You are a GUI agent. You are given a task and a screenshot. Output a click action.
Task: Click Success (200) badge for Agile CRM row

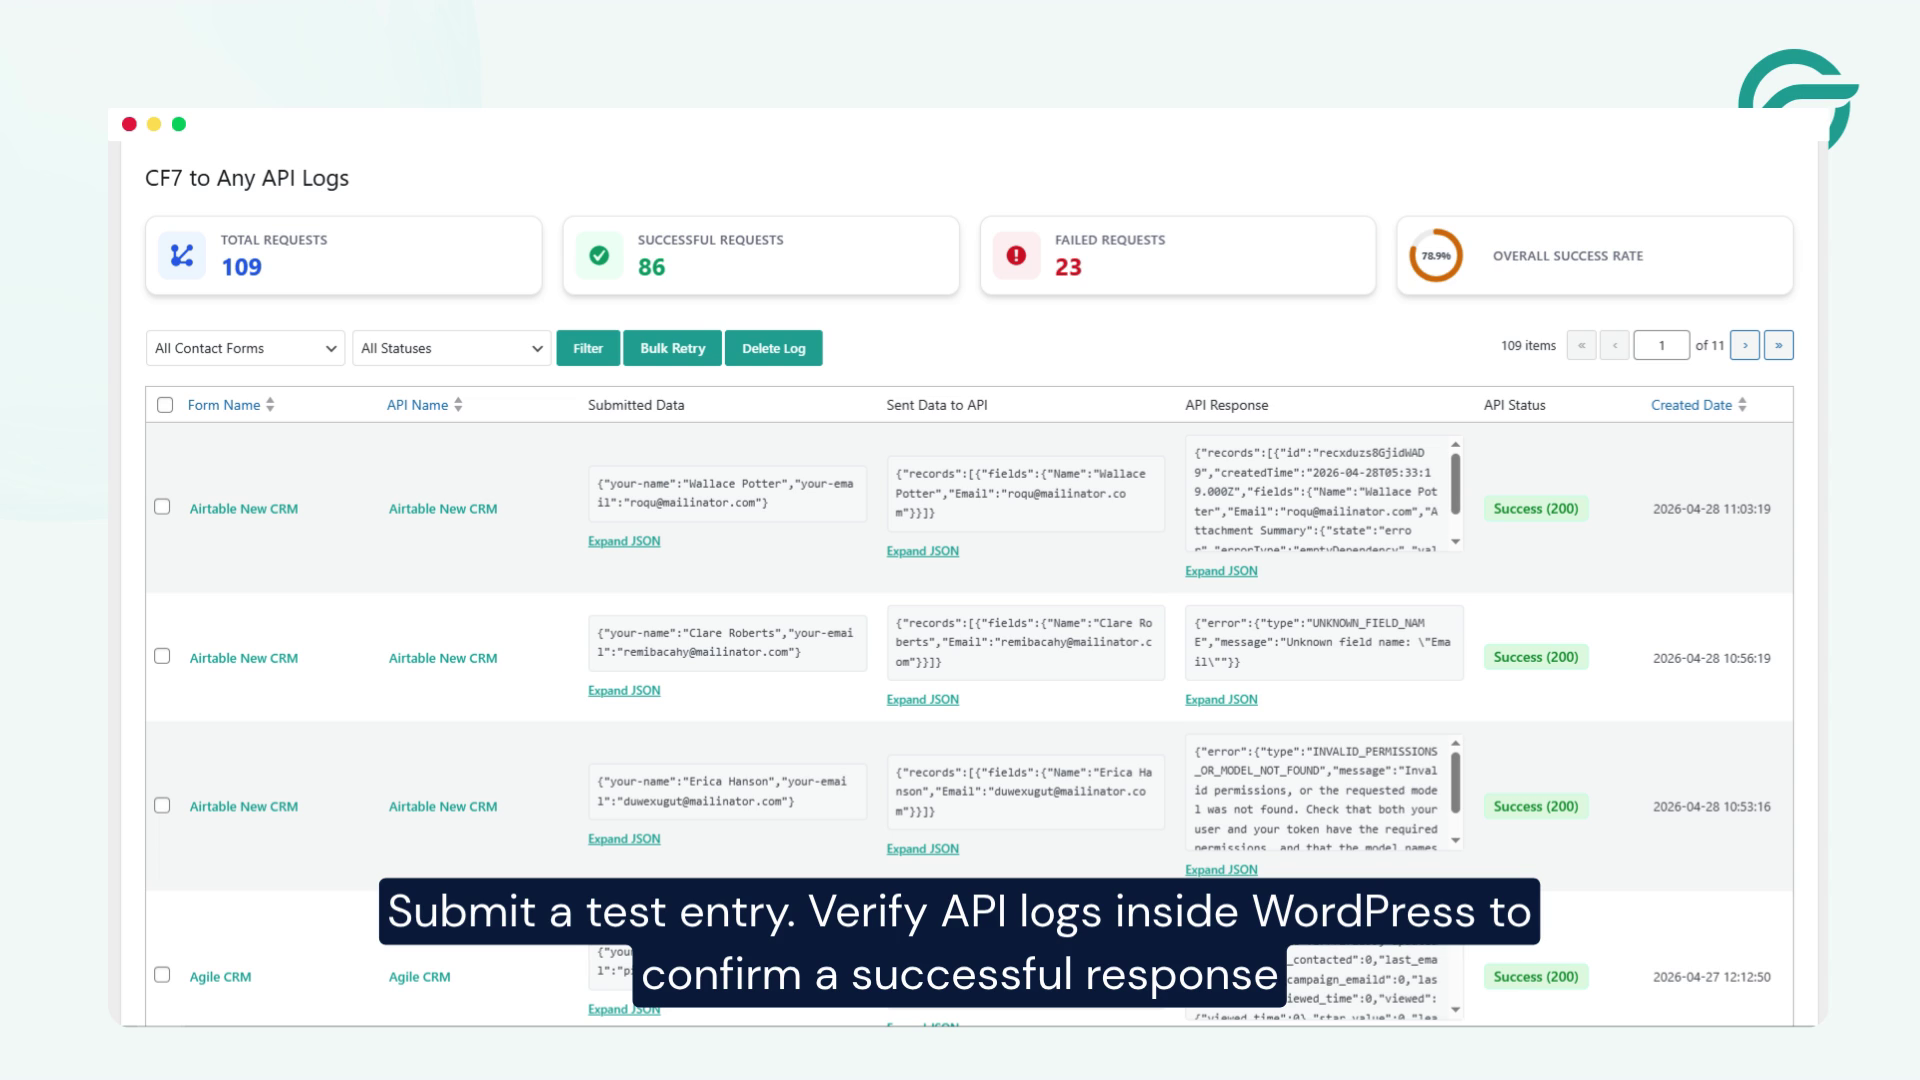[1536, 977]
